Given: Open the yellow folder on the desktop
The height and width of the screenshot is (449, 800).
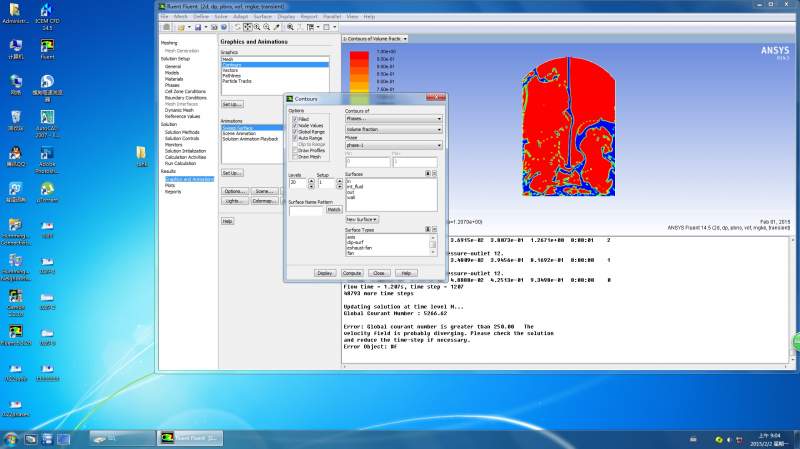Looking at the screenshot, I should click(x=141, y=157).
